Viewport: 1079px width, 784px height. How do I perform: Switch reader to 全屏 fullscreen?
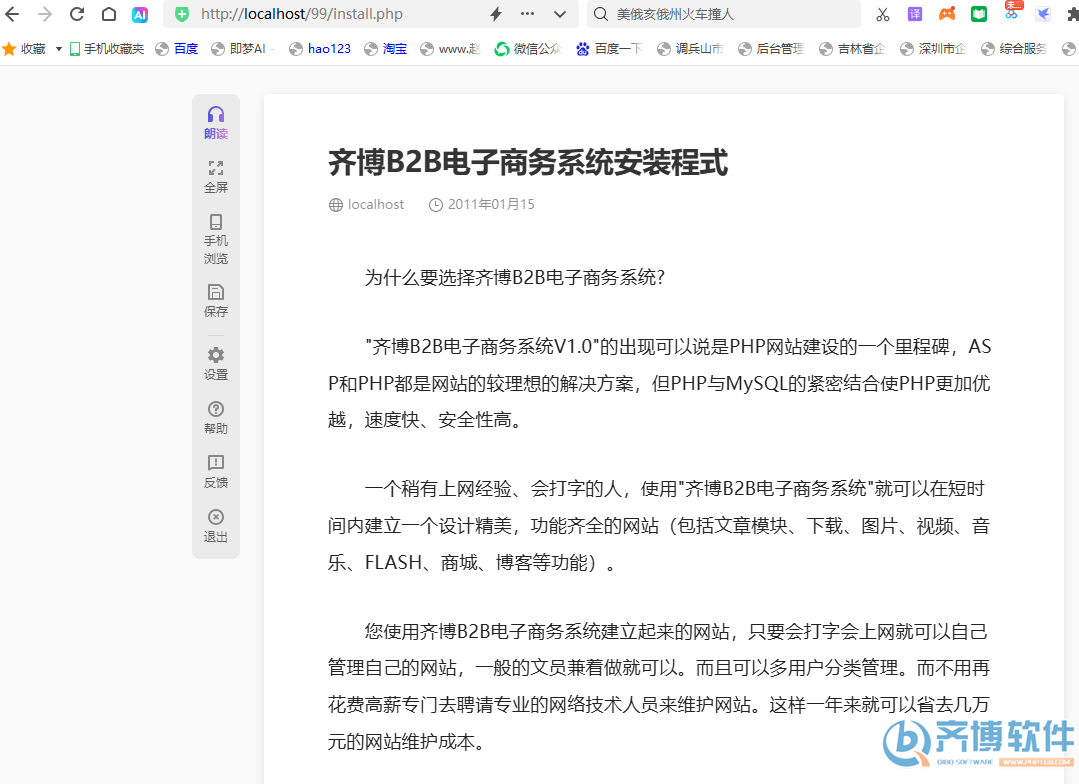coord(216,177)
